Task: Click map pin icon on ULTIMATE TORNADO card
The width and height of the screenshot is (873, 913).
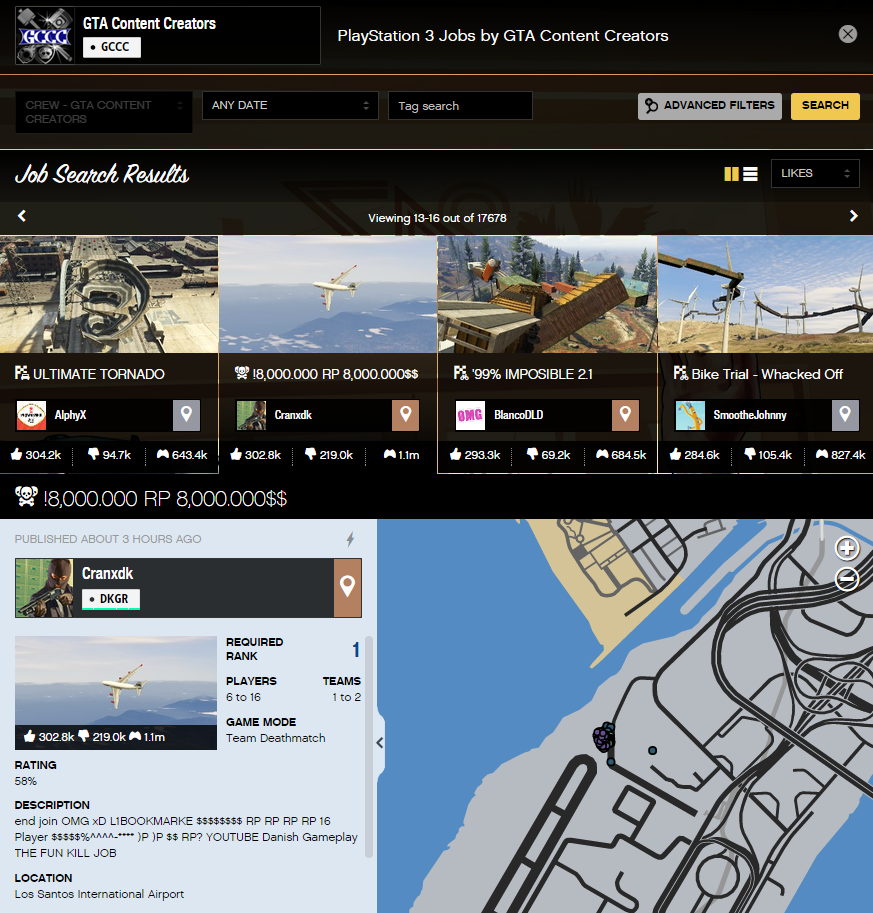Action: click(186, 415)
